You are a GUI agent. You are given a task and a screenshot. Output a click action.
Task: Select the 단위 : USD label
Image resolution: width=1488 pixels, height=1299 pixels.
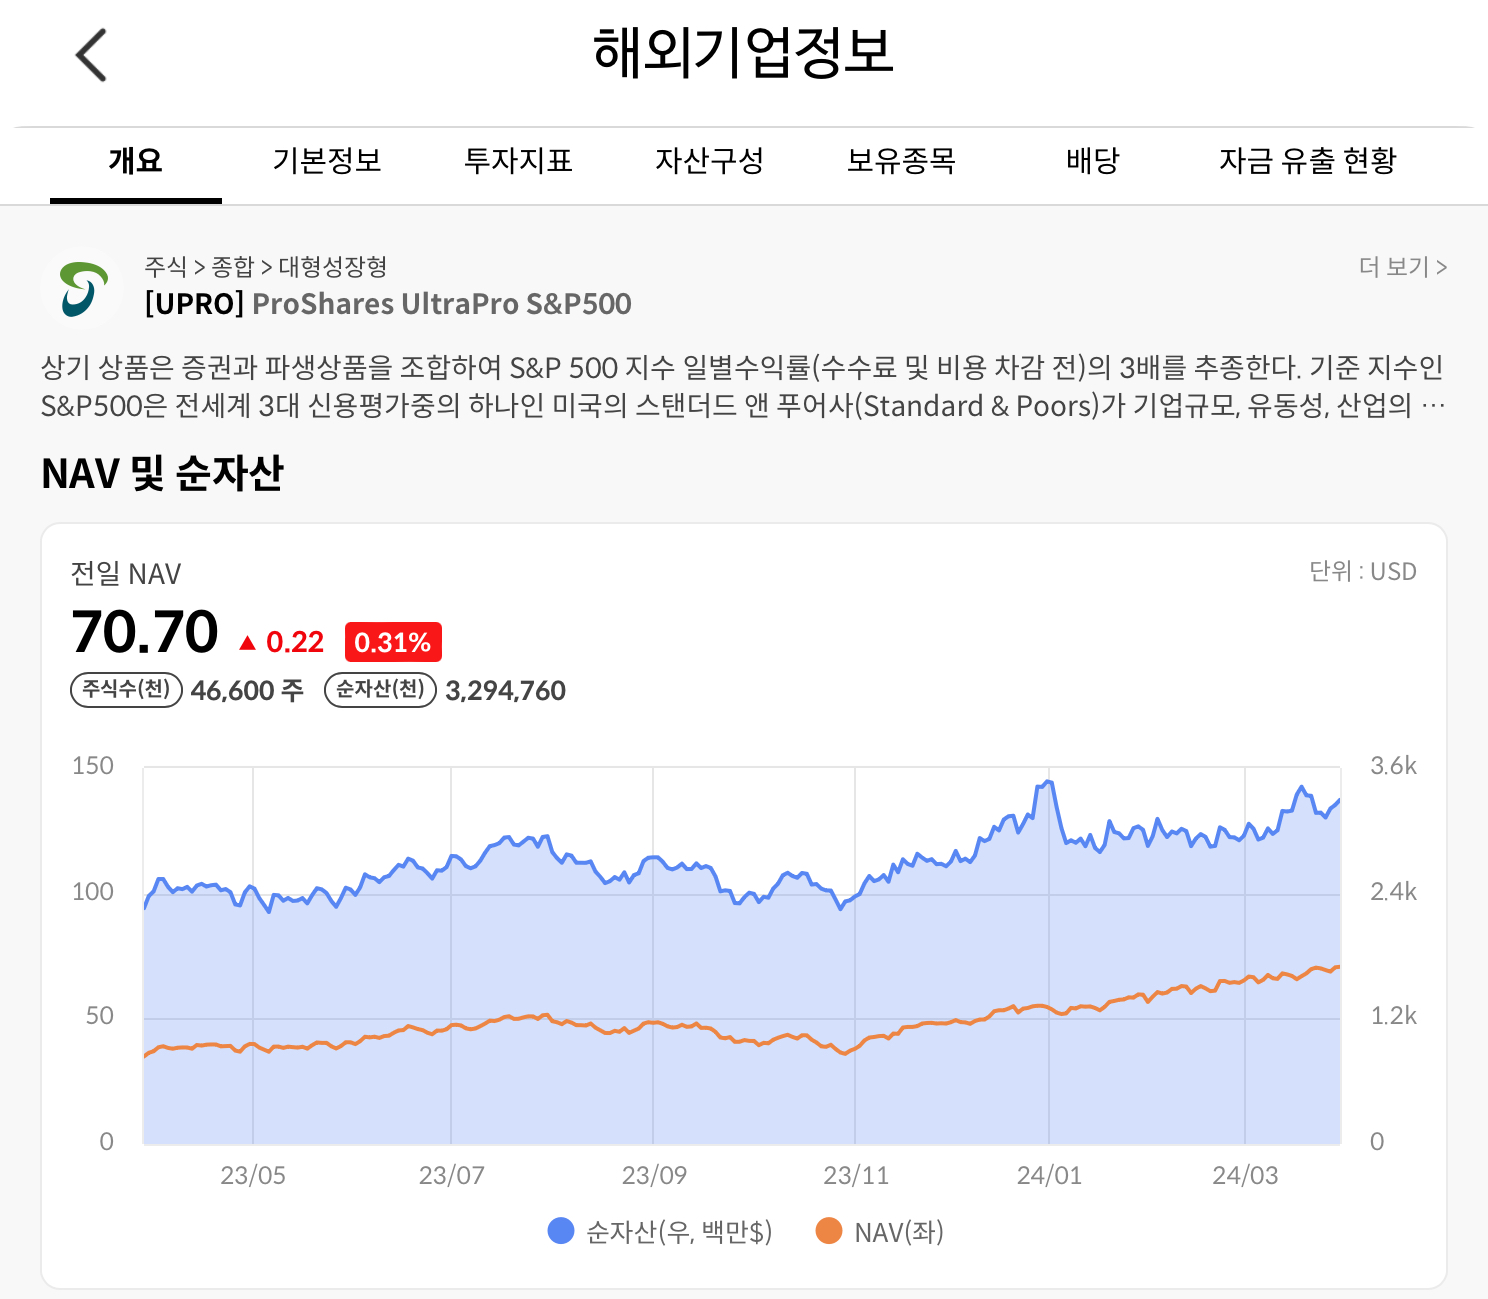point(1363,572)
